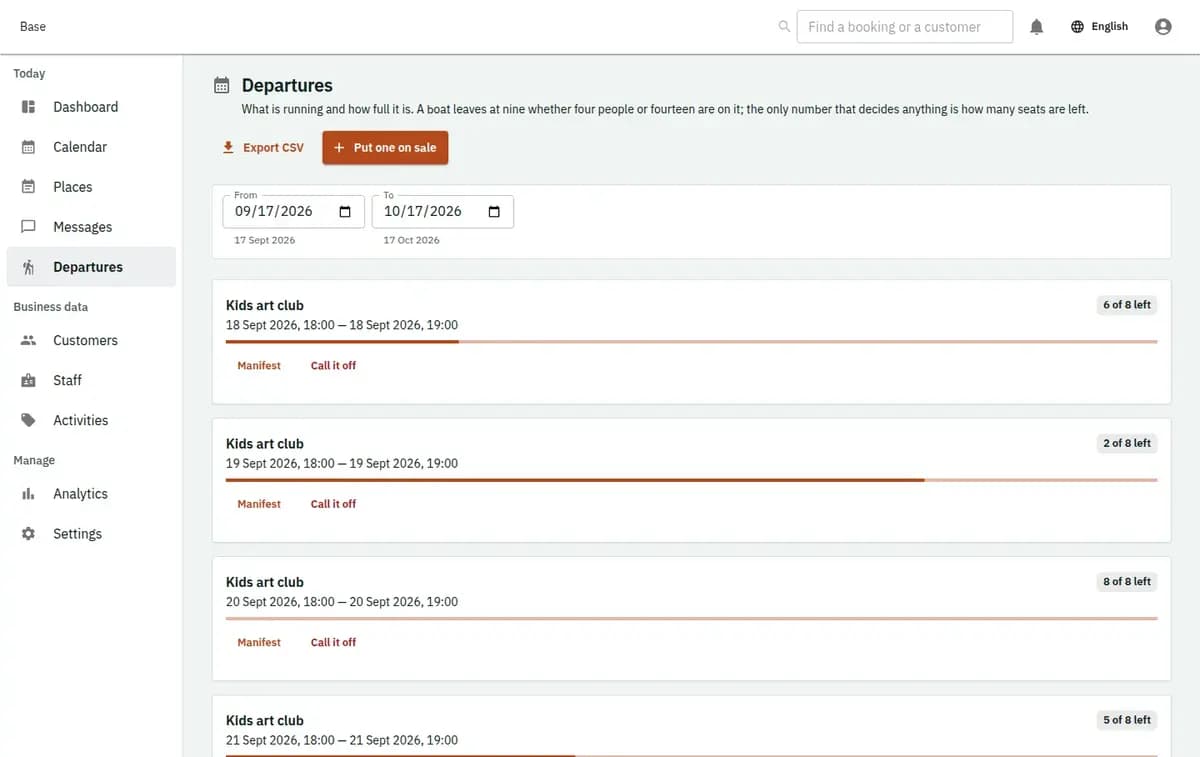Click '19 Sept 2026, 18:00 — 19 Sept 2026, 19:00'

pos(342,464)
